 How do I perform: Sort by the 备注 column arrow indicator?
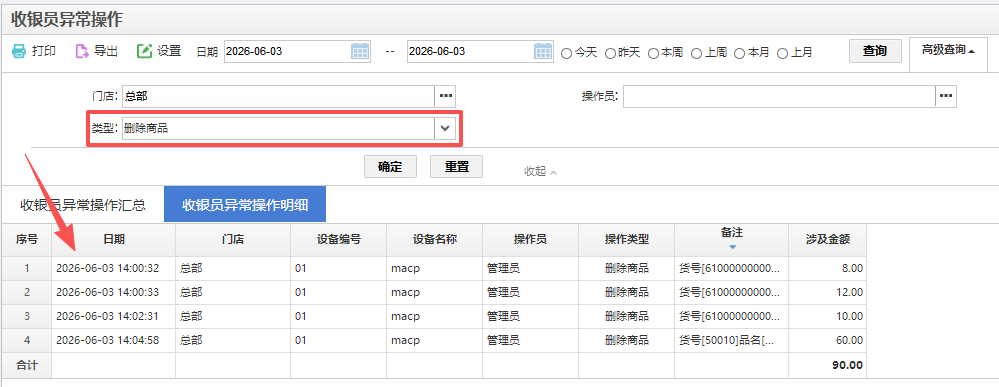coord(732,247)
